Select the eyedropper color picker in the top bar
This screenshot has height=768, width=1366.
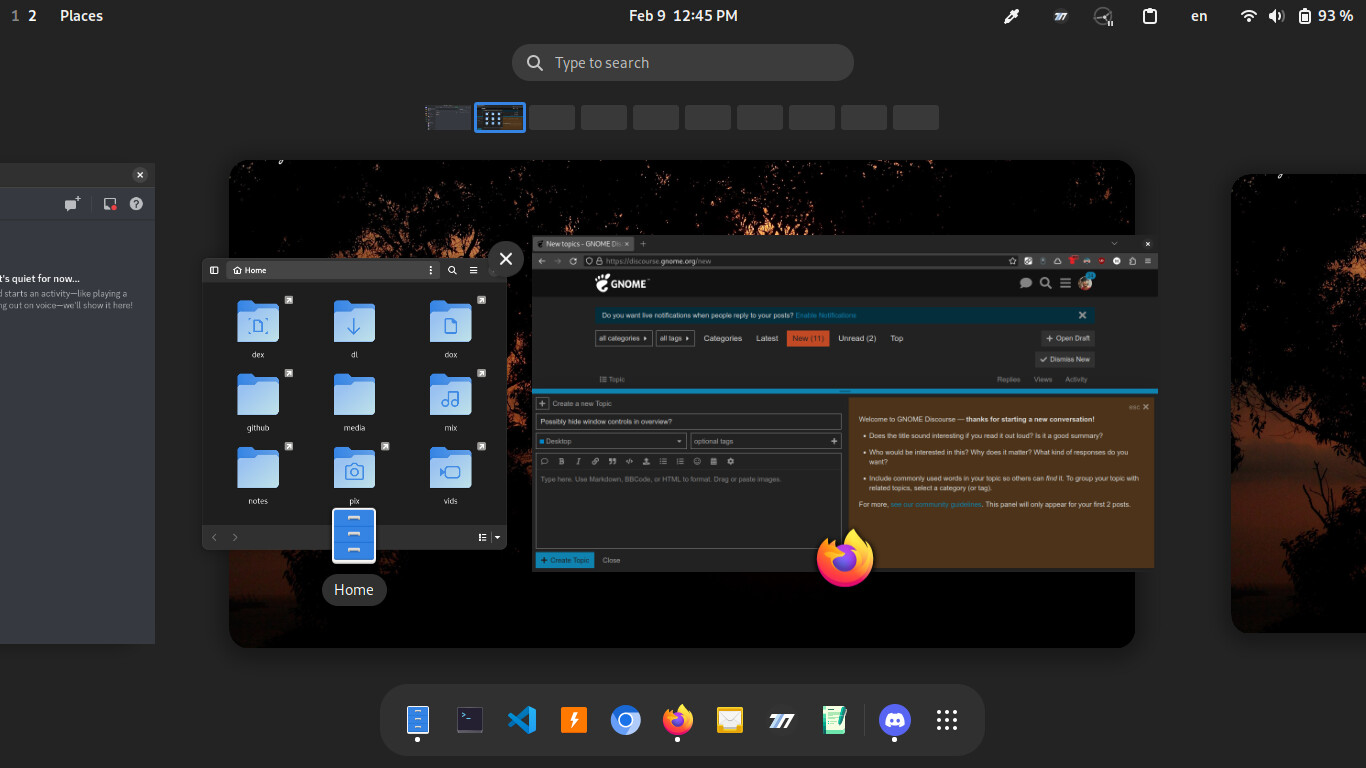pos(1011,15)
